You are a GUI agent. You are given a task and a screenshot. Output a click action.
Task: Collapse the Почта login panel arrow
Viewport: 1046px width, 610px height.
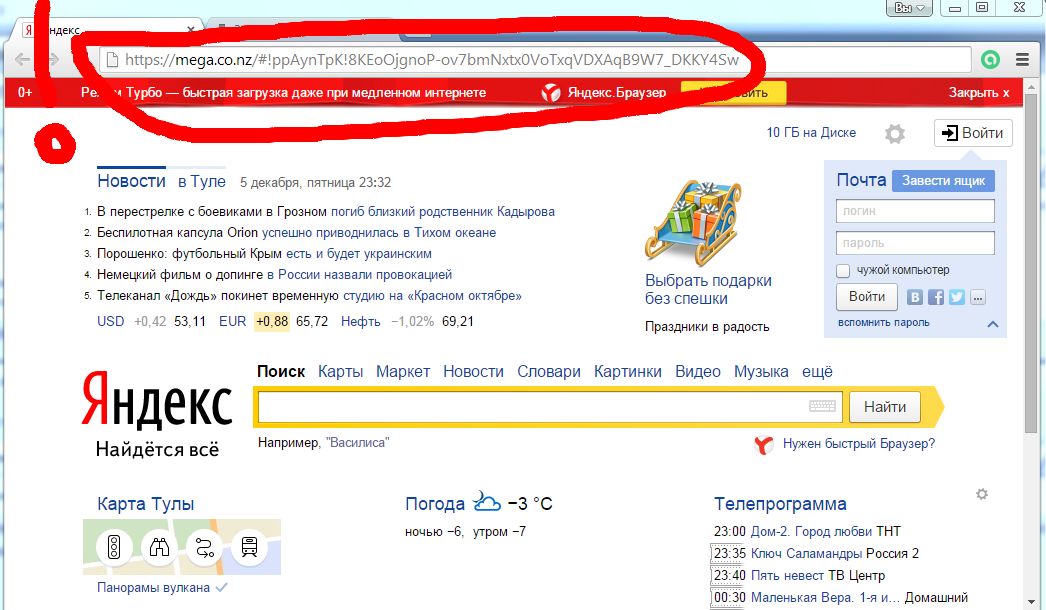[x=993, y=324]
